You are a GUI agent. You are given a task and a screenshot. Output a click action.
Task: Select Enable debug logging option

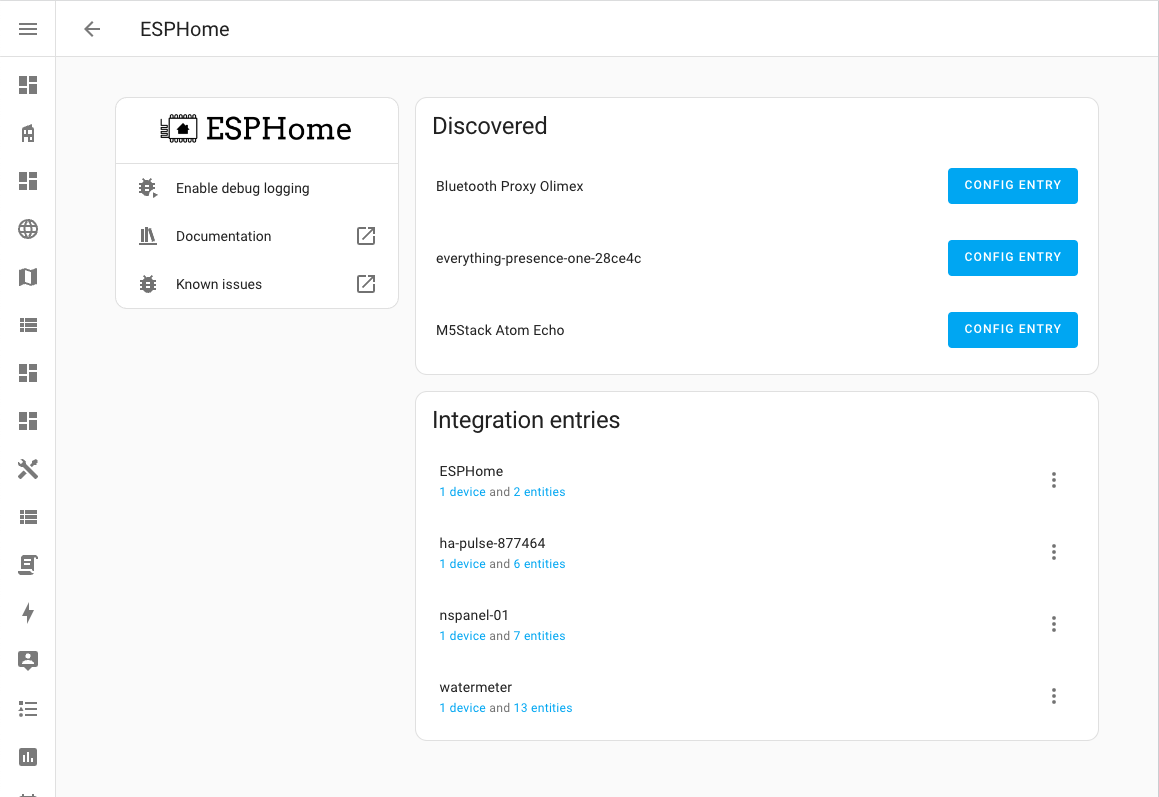257,188
